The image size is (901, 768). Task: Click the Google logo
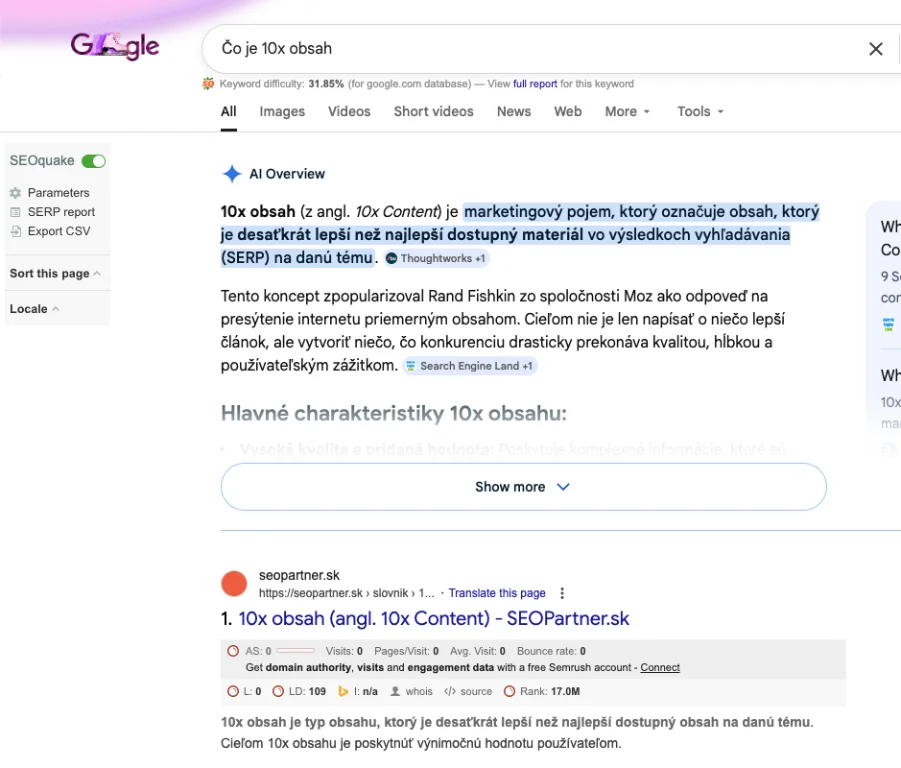click(x=114, y=46)
